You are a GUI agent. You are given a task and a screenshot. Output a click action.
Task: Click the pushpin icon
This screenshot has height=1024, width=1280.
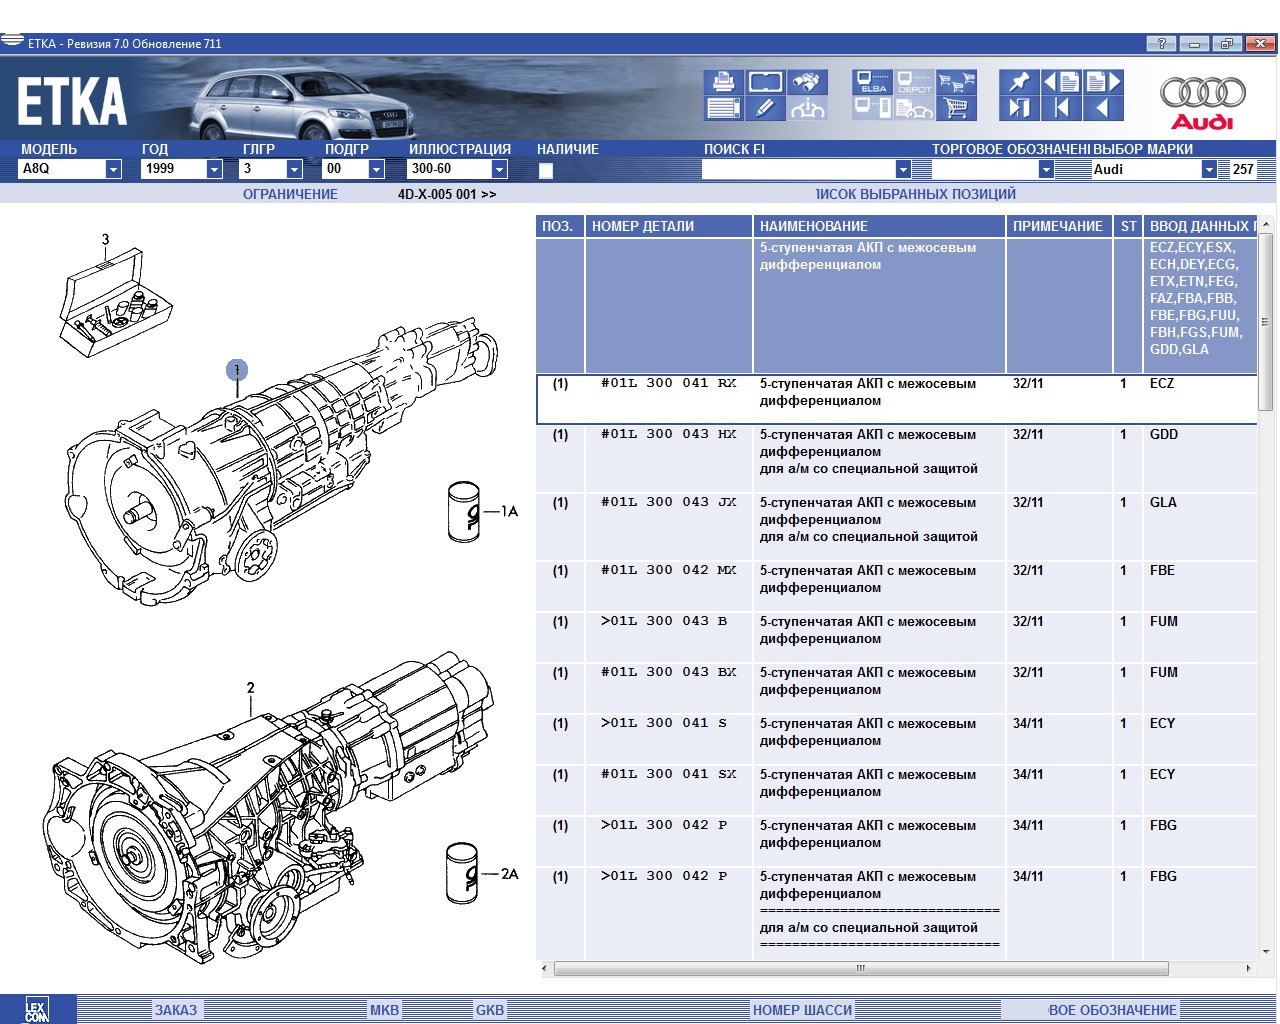tap(1019, 82)
